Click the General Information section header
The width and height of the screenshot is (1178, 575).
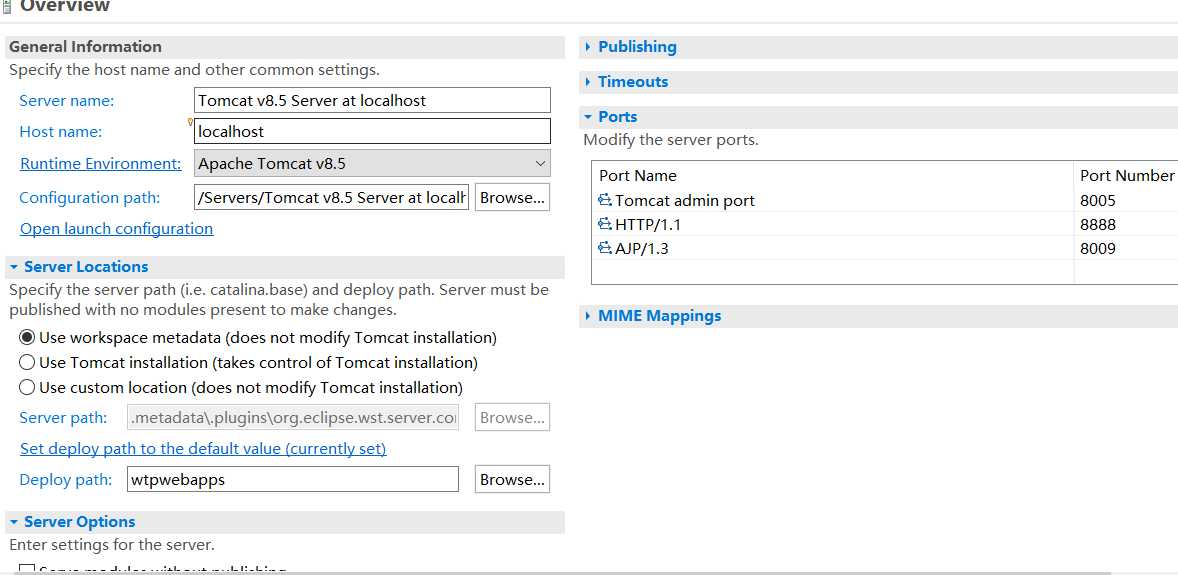click(285, 47)
